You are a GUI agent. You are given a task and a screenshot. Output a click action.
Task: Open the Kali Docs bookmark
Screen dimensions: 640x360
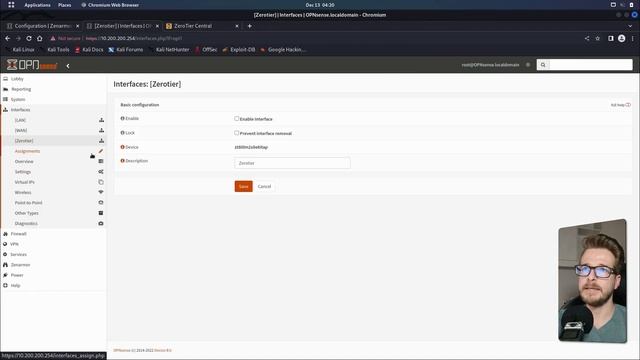click(89, 49)
